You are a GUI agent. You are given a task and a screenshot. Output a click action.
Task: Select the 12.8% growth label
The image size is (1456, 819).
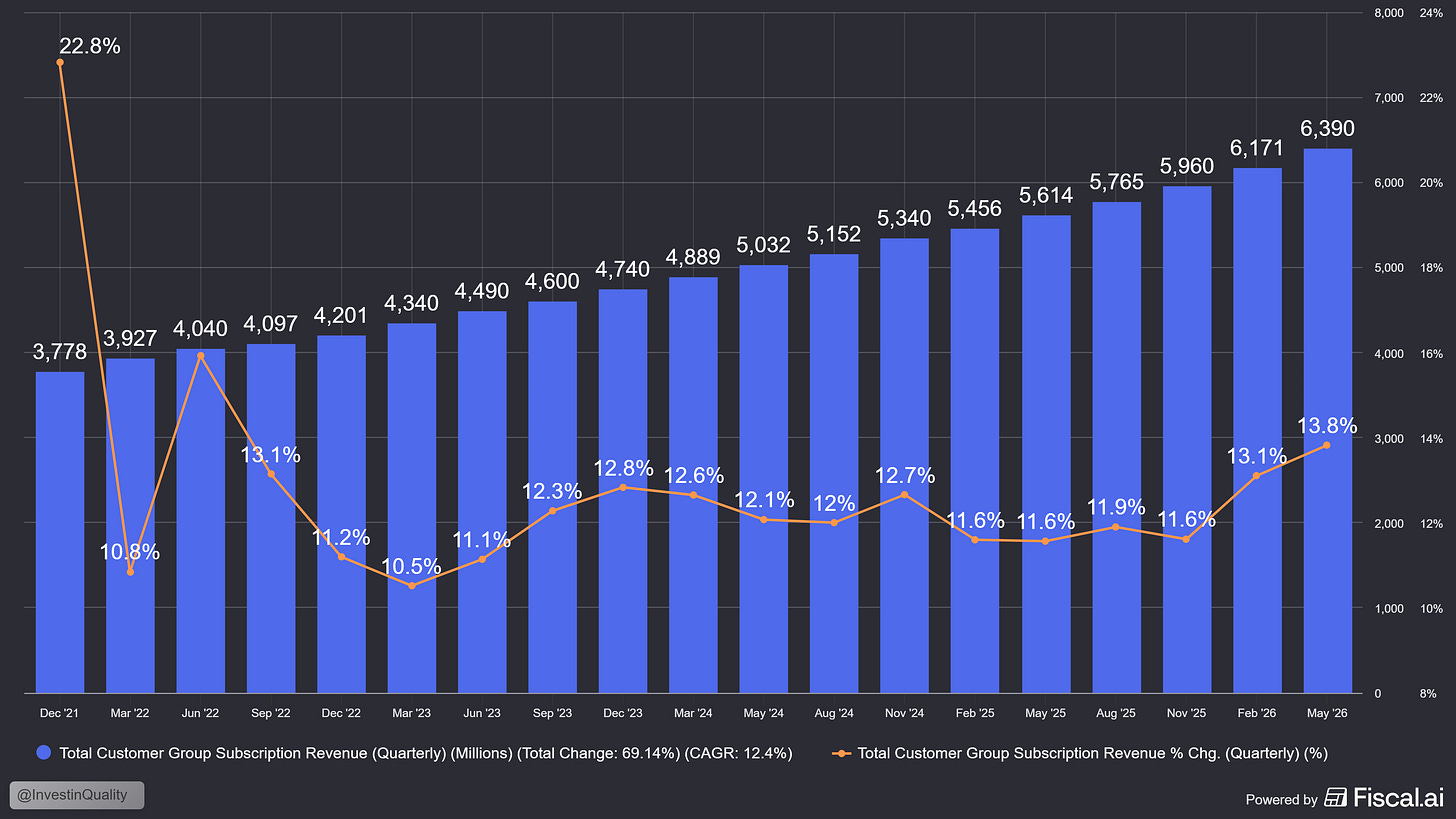623,468
